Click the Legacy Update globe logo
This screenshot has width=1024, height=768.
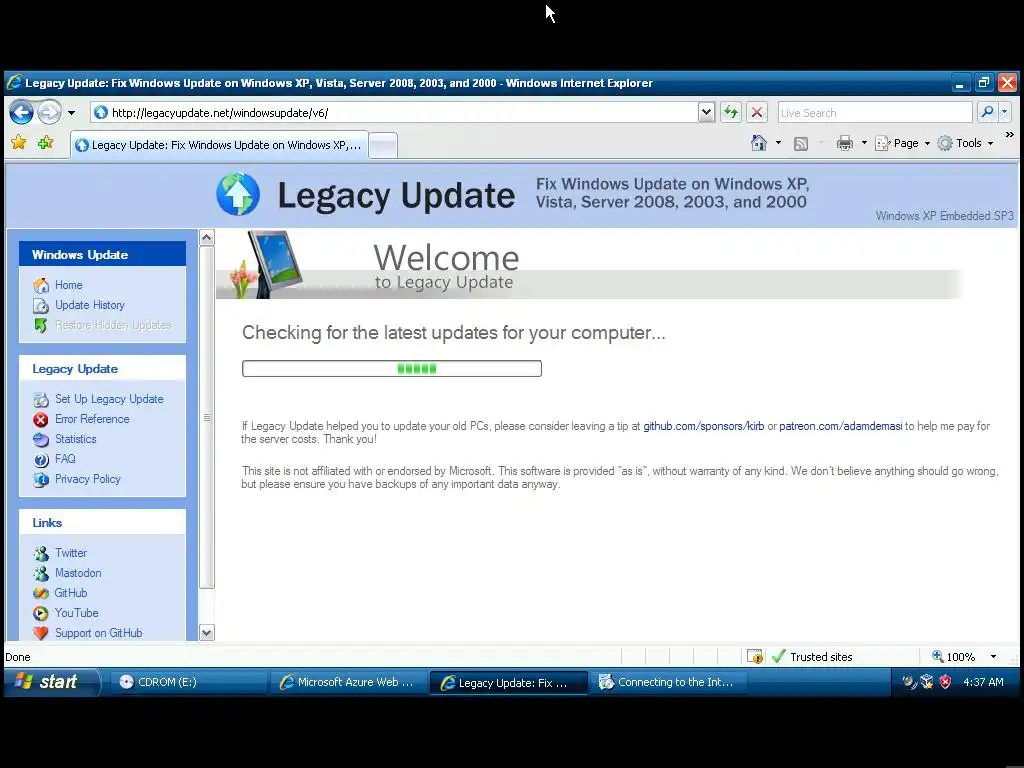(238, 194)
